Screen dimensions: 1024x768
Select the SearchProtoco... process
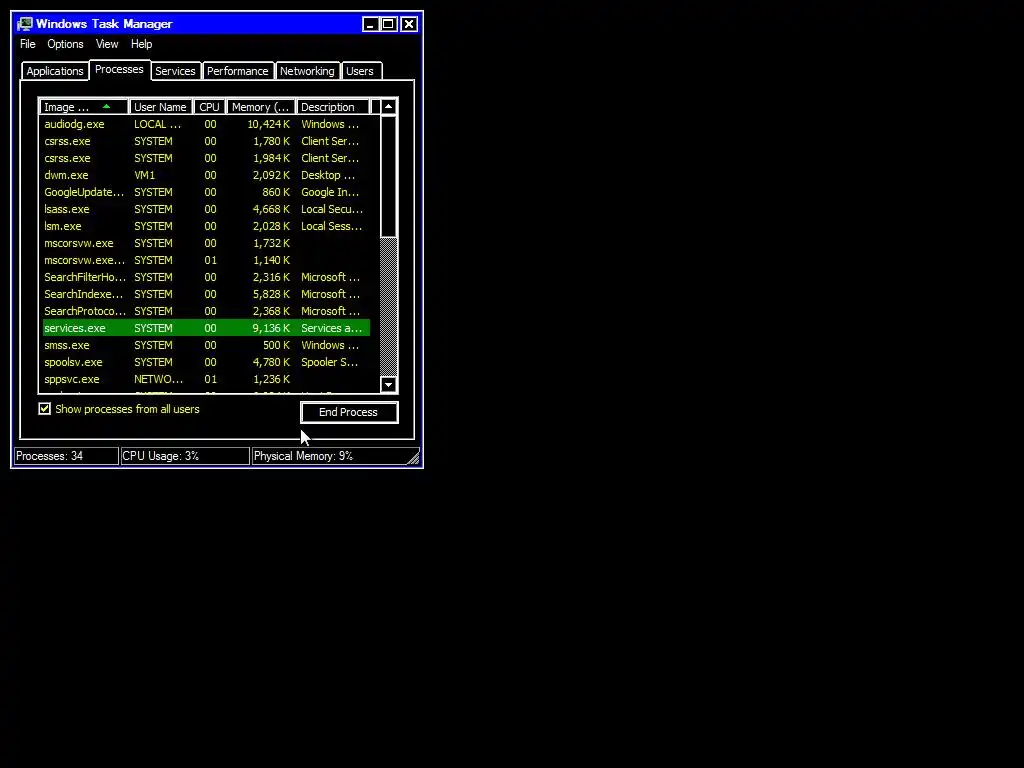(x=206, y=311)
